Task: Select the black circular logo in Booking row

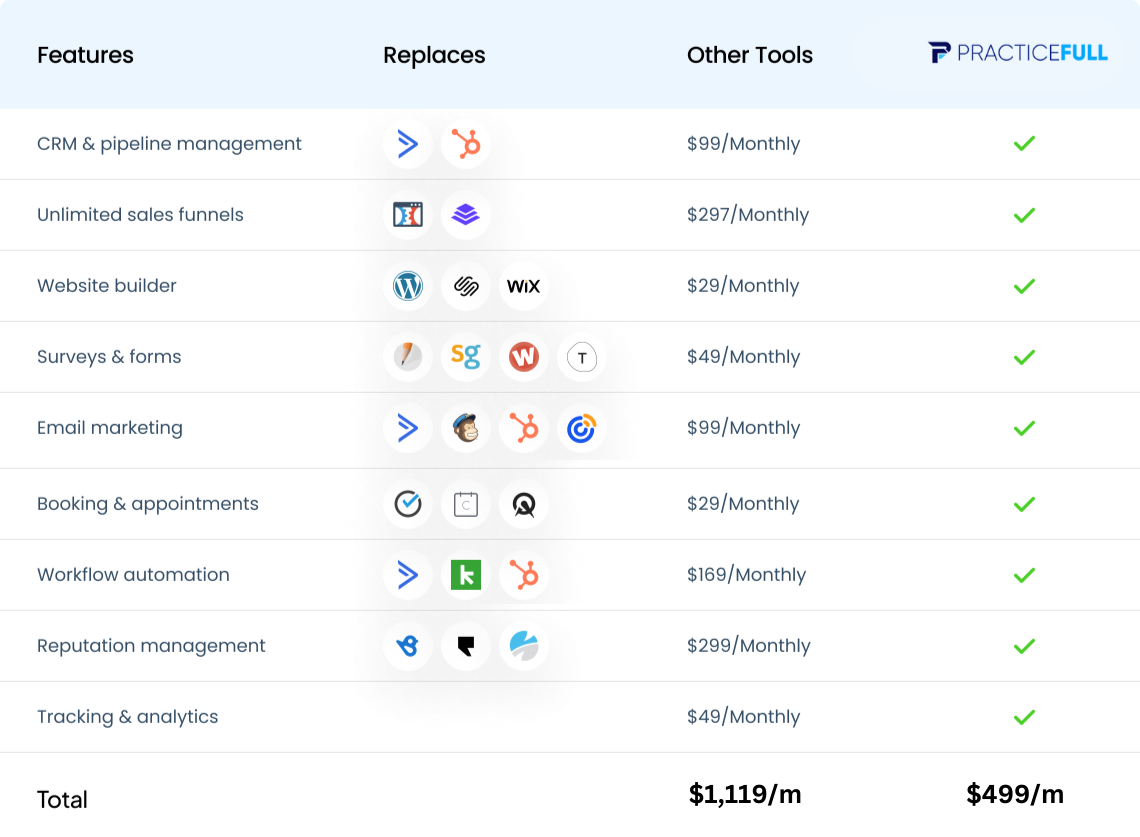Action: coord(523,504)
